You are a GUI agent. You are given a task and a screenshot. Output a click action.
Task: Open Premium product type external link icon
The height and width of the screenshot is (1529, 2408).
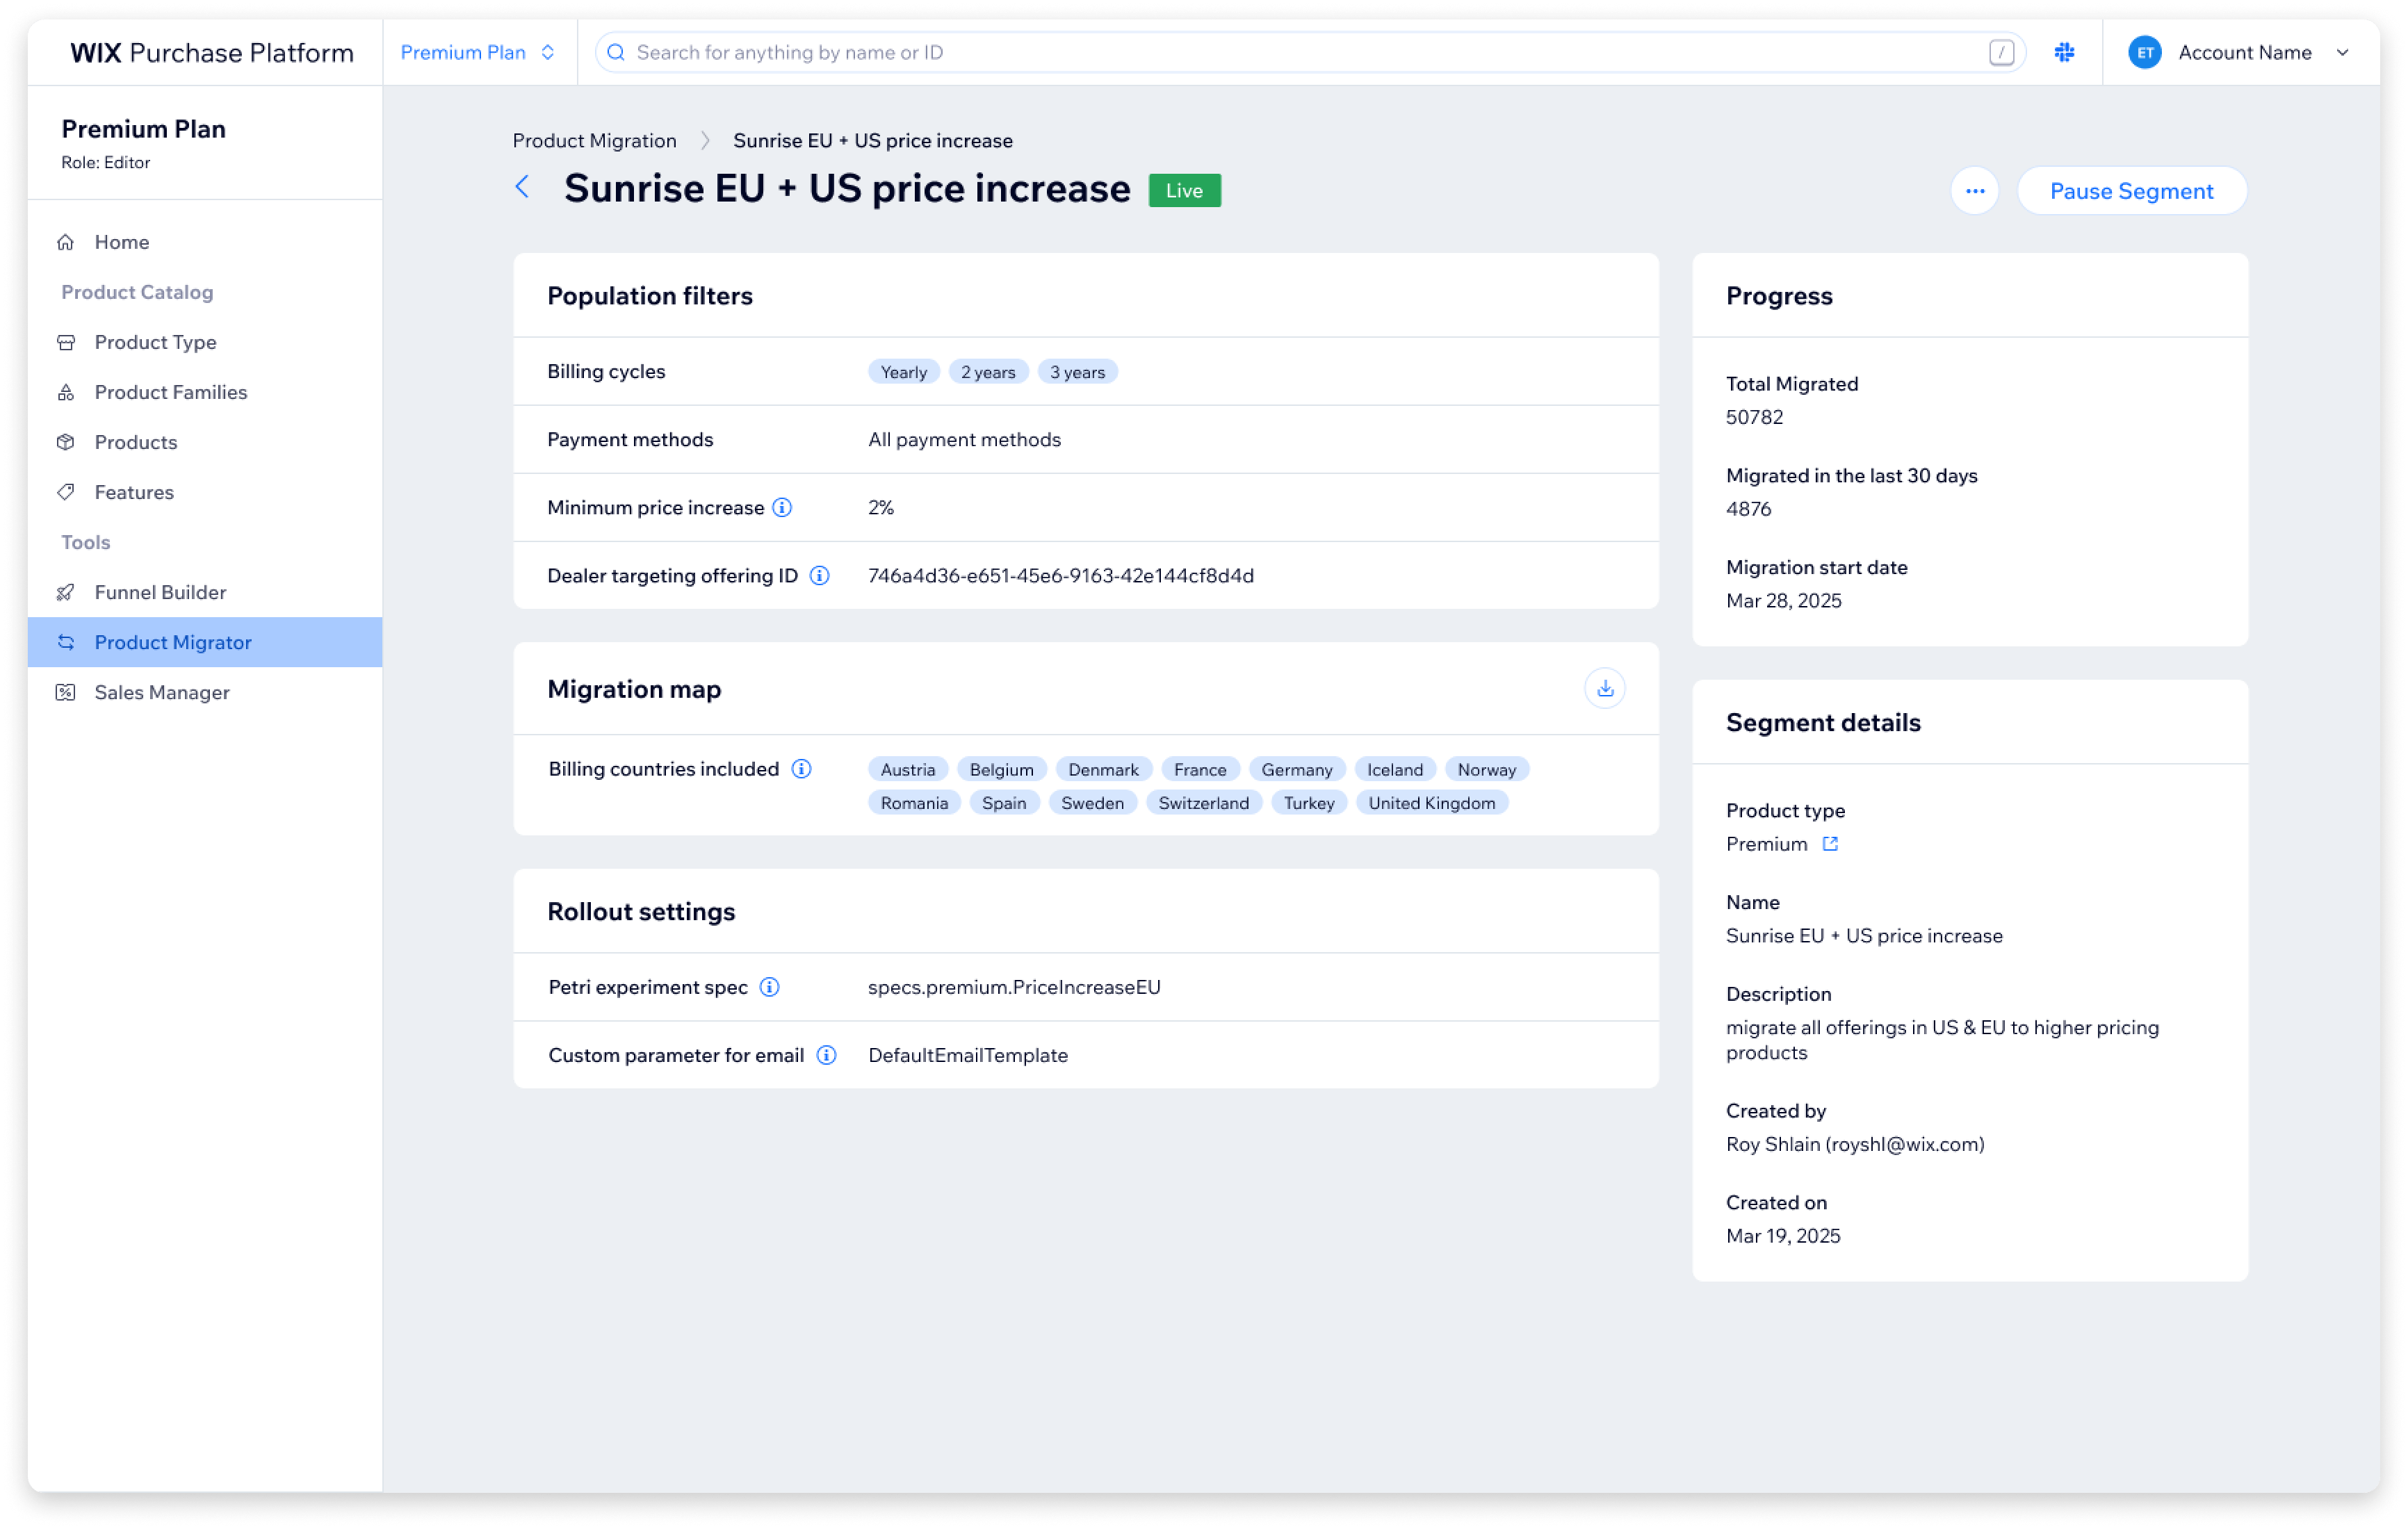tap(1829, 844)
